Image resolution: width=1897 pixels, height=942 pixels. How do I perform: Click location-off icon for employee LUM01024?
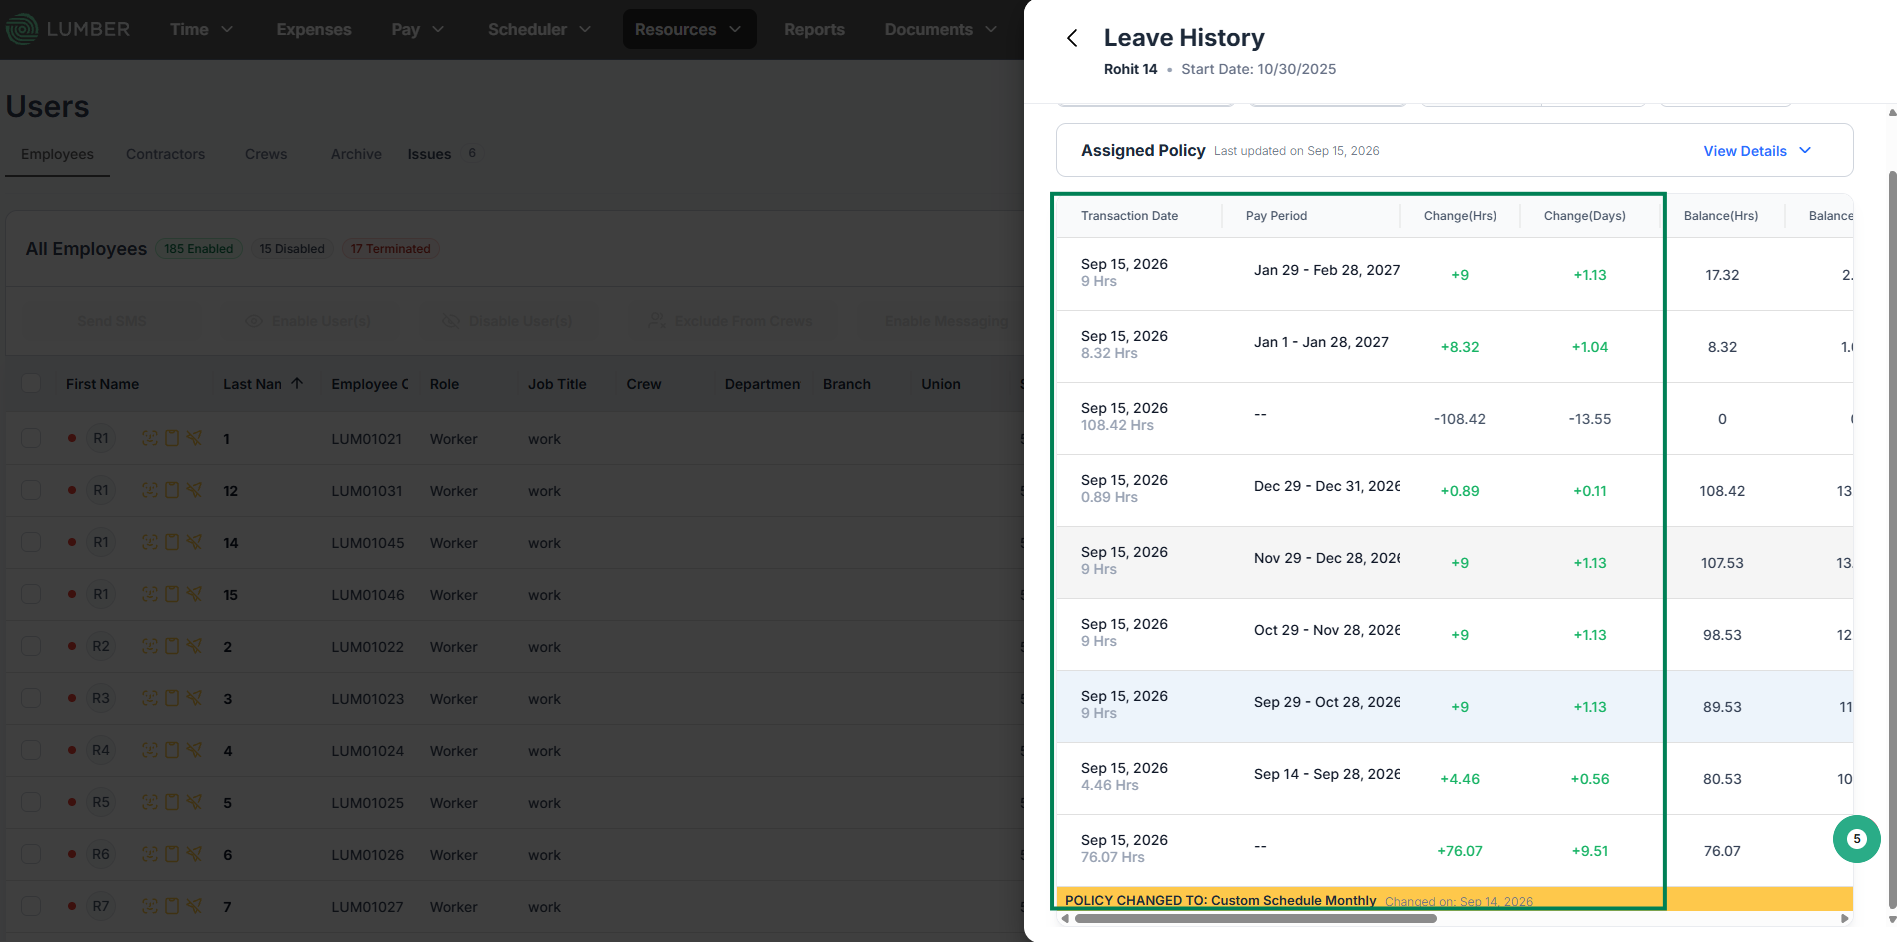pos(194,750)
